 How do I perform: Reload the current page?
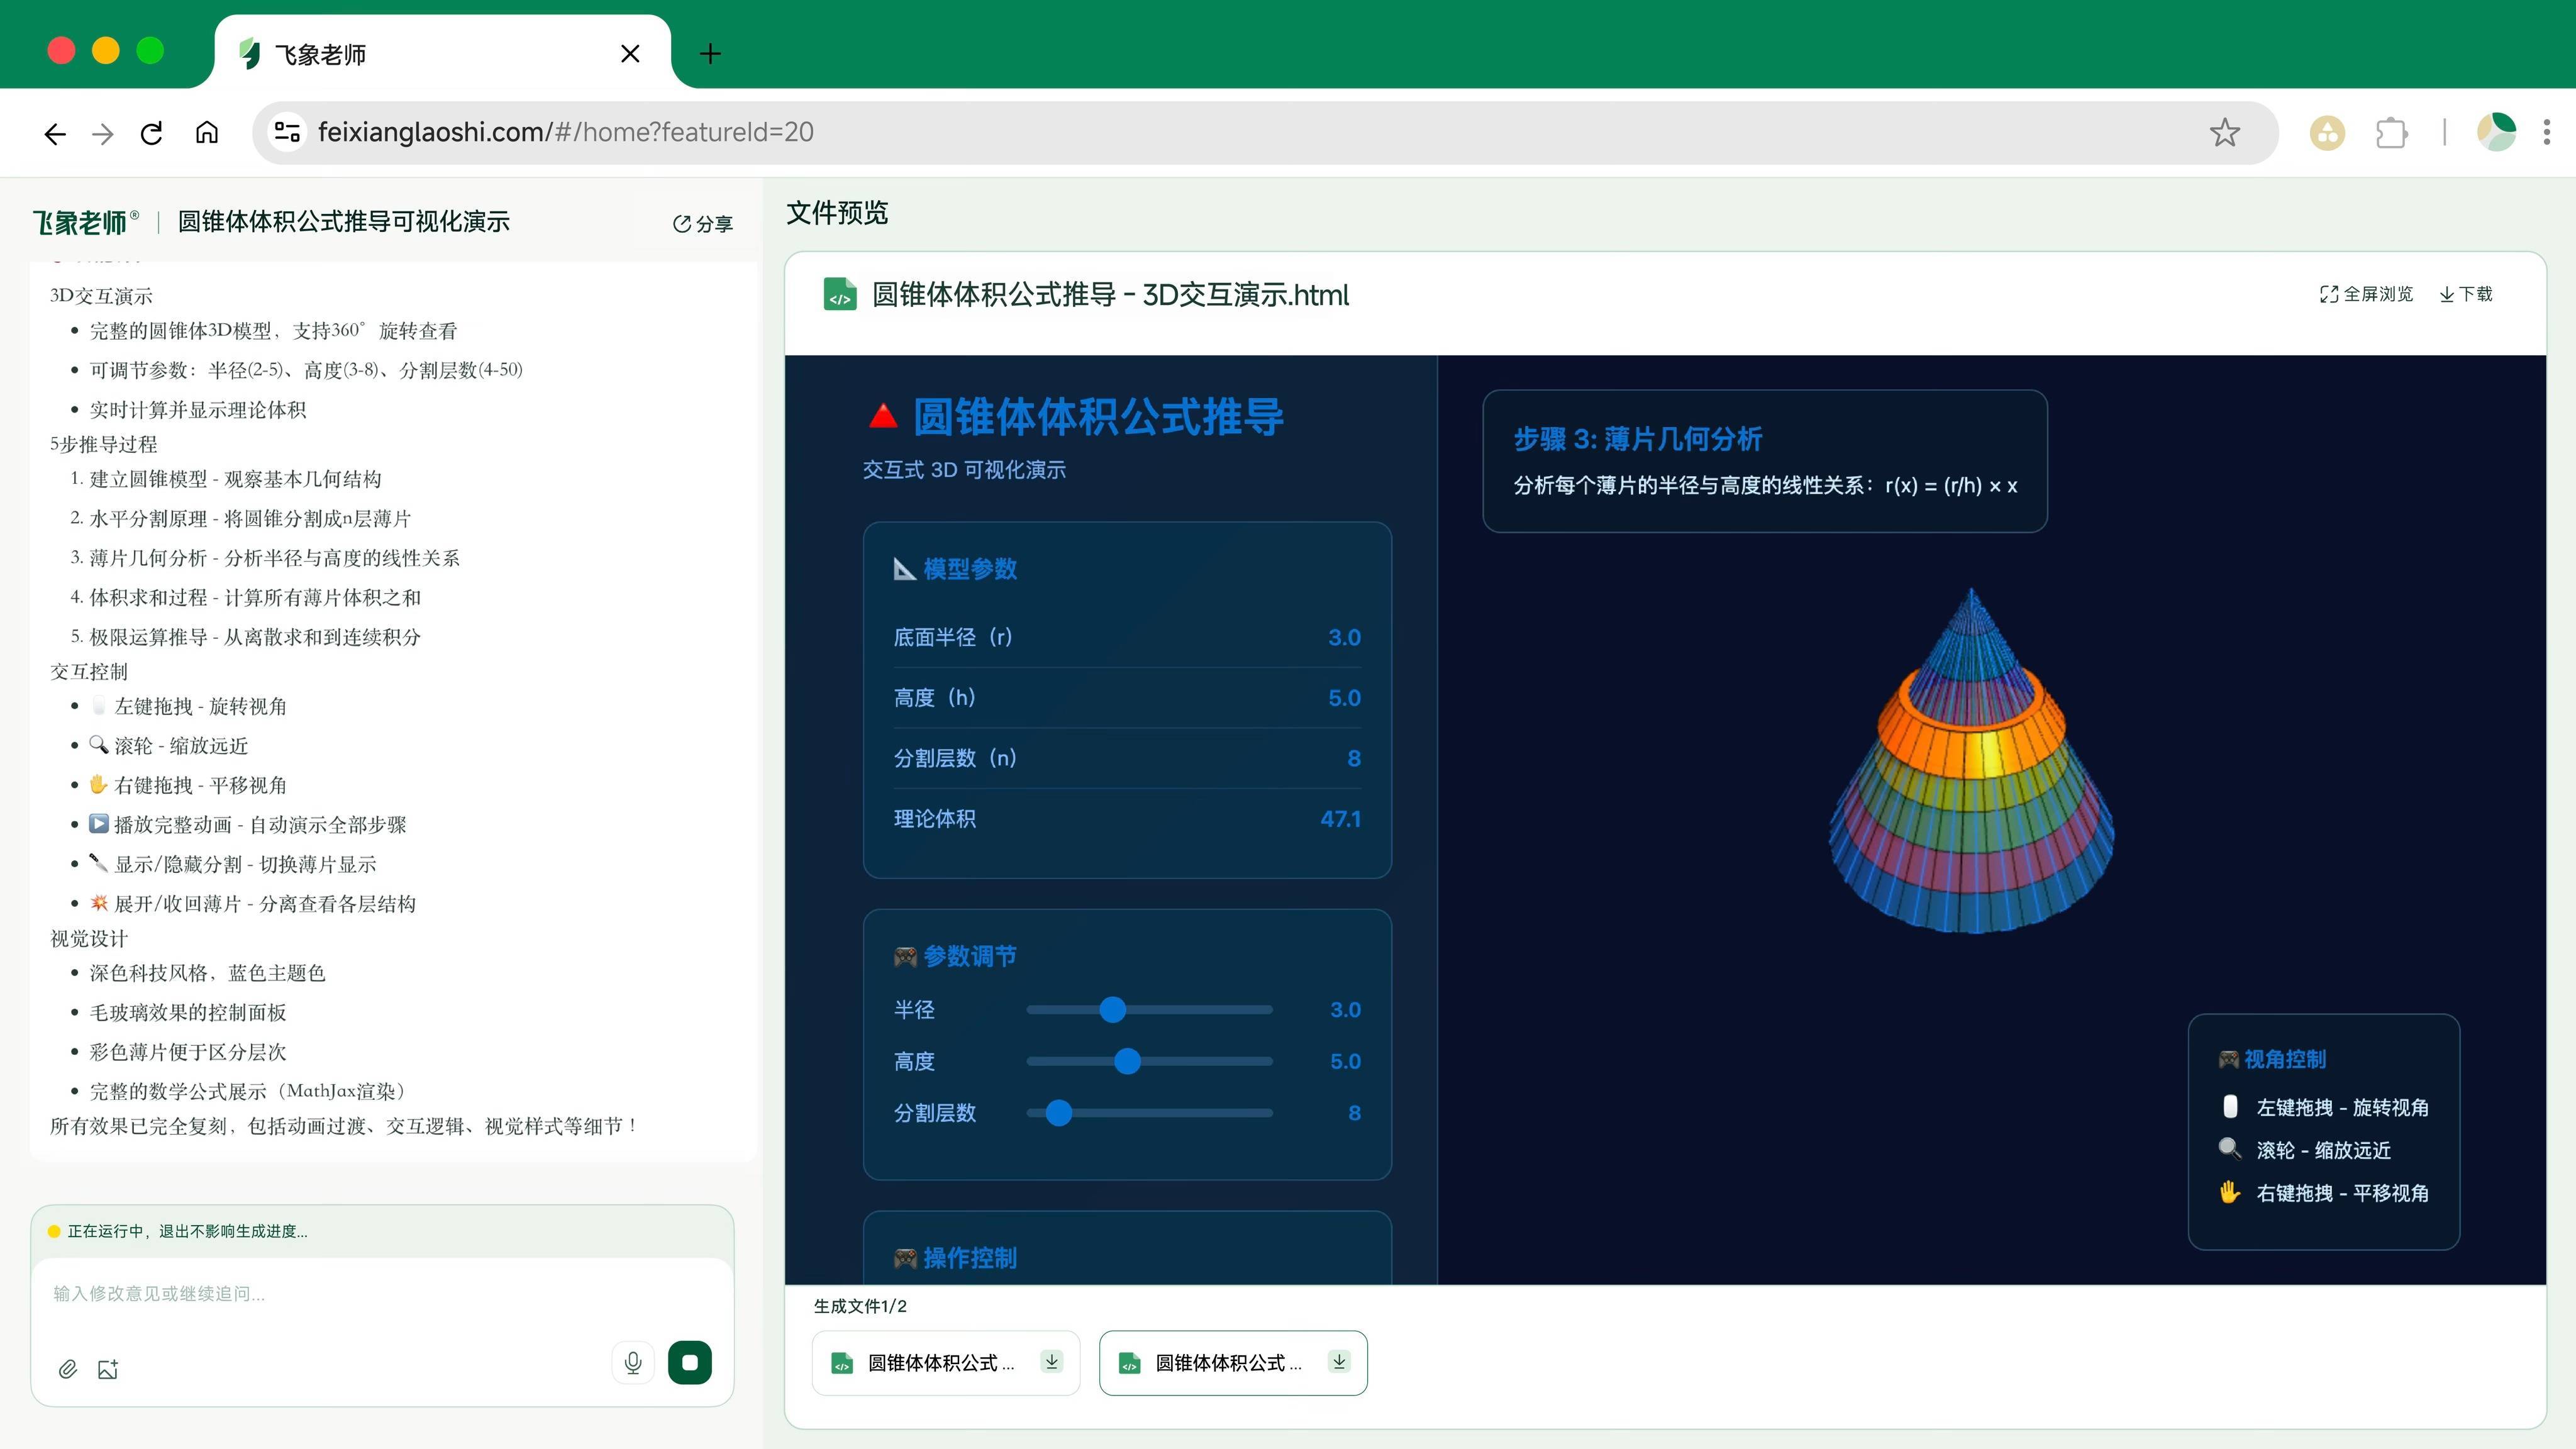pos(152,132)
